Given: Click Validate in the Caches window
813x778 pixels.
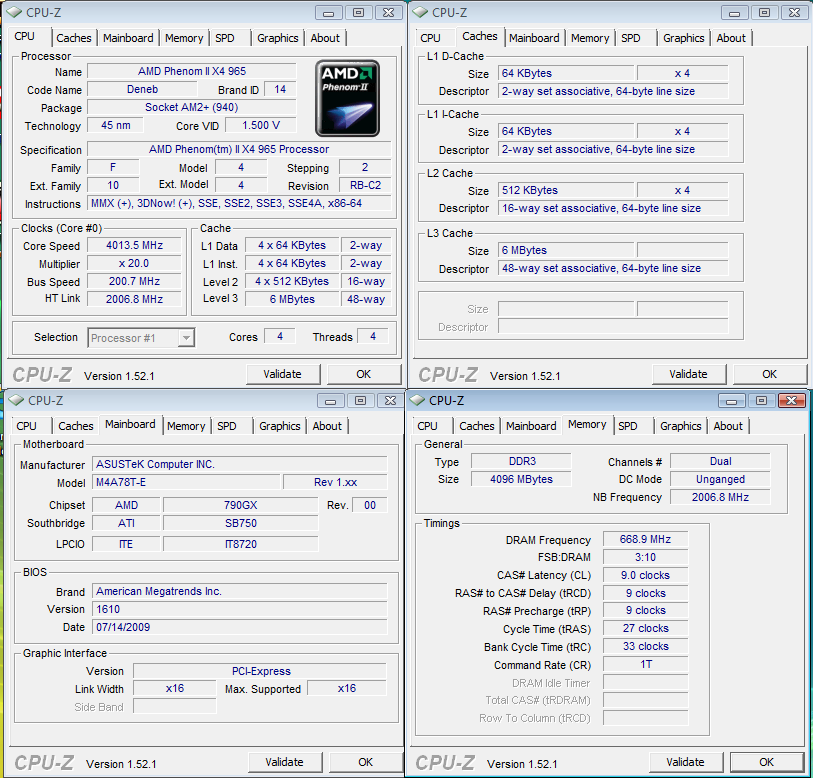Looking at the screenshot, I should [689, 374].
